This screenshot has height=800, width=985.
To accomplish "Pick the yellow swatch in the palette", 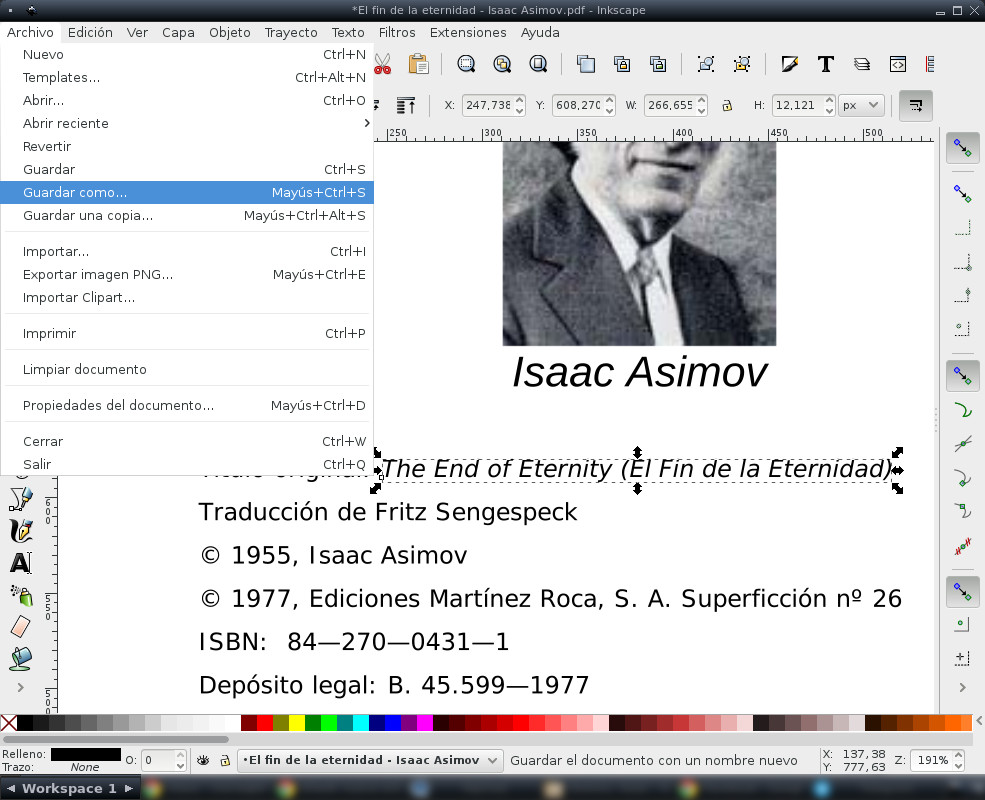I will (x=297, y=723).
